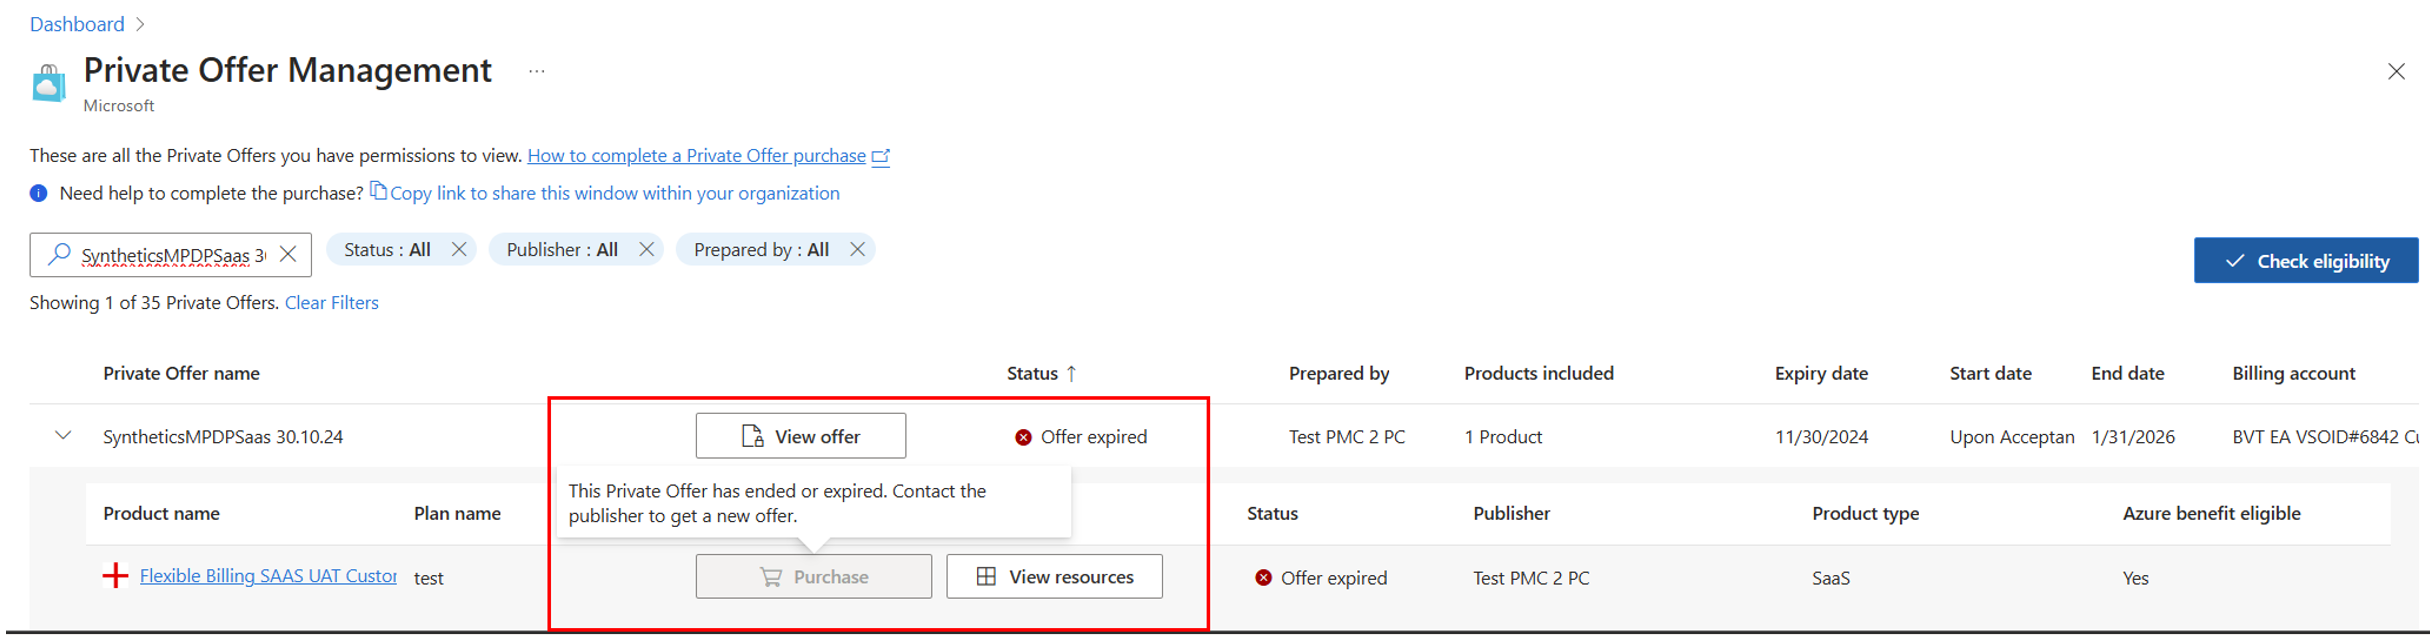Screen dimensions: 2430x636
Task: Select SyntheticsMPDPSaas 30.10.24 offer name
Action: tap(223, 437)
